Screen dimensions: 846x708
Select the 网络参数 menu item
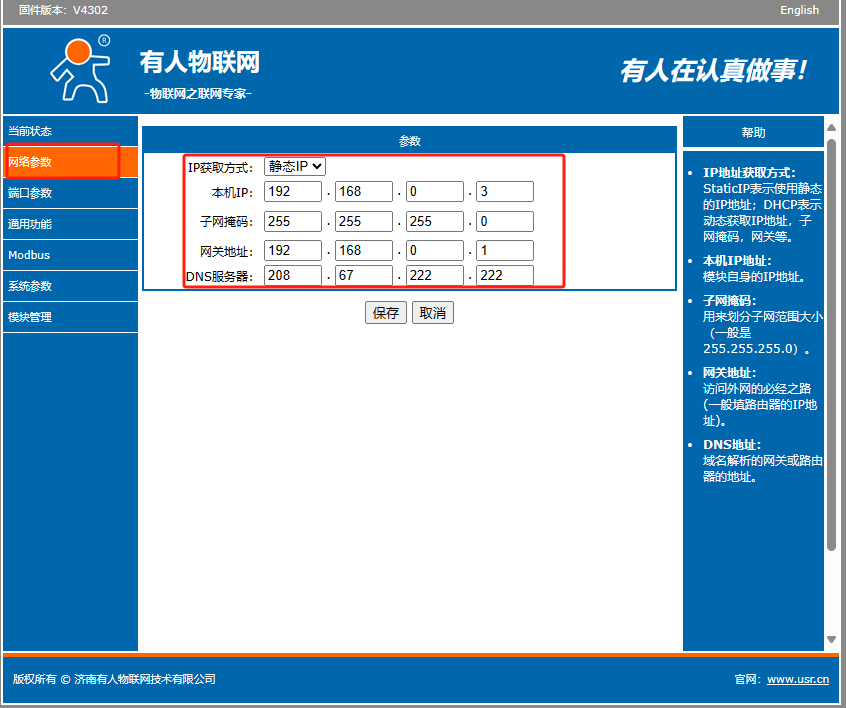(x=30, y=162)
